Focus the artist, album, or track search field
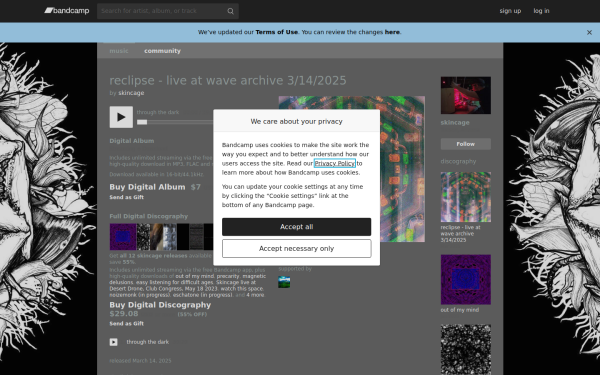The height and width of the screenshot is (375, 600). [168, 11]
